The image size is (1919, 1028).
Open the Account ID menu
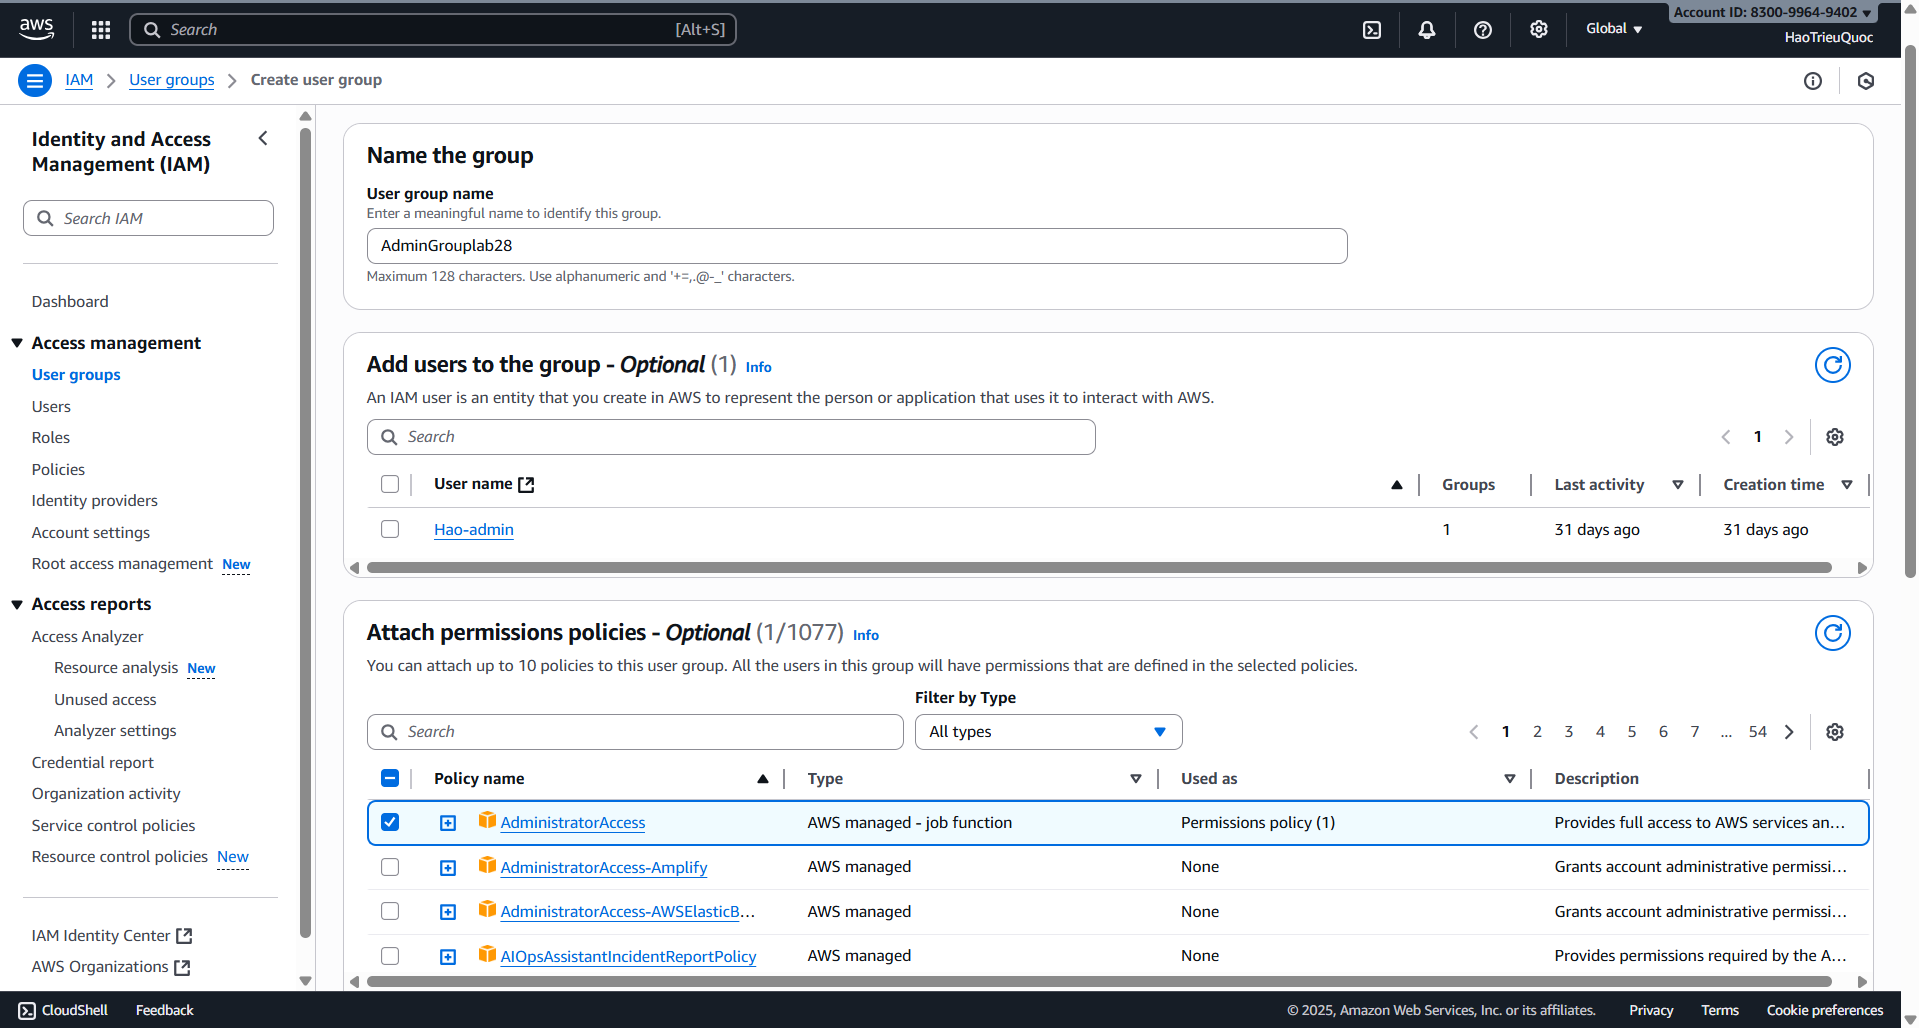point(1770,12)
